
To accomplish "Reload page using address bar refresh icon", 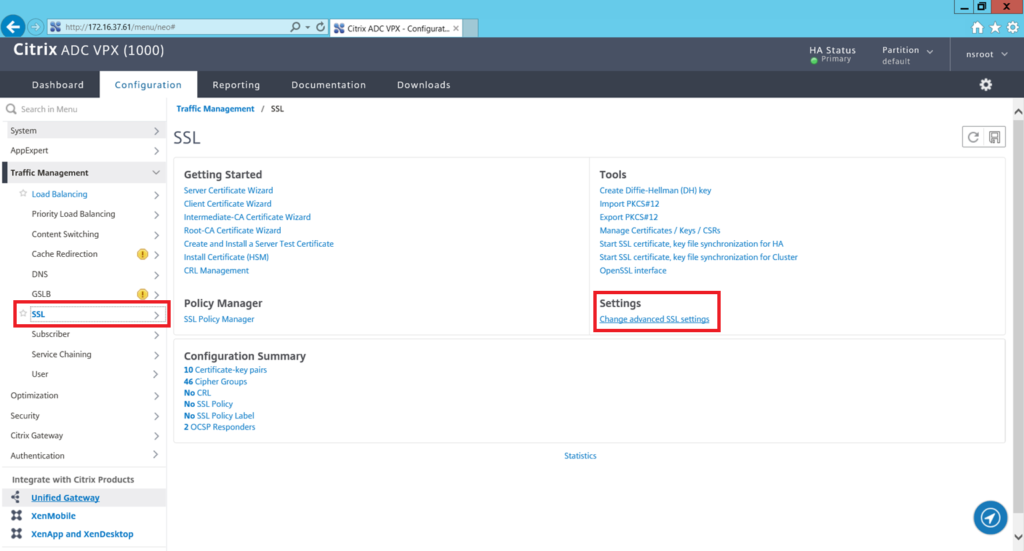I will coord(320,27).
